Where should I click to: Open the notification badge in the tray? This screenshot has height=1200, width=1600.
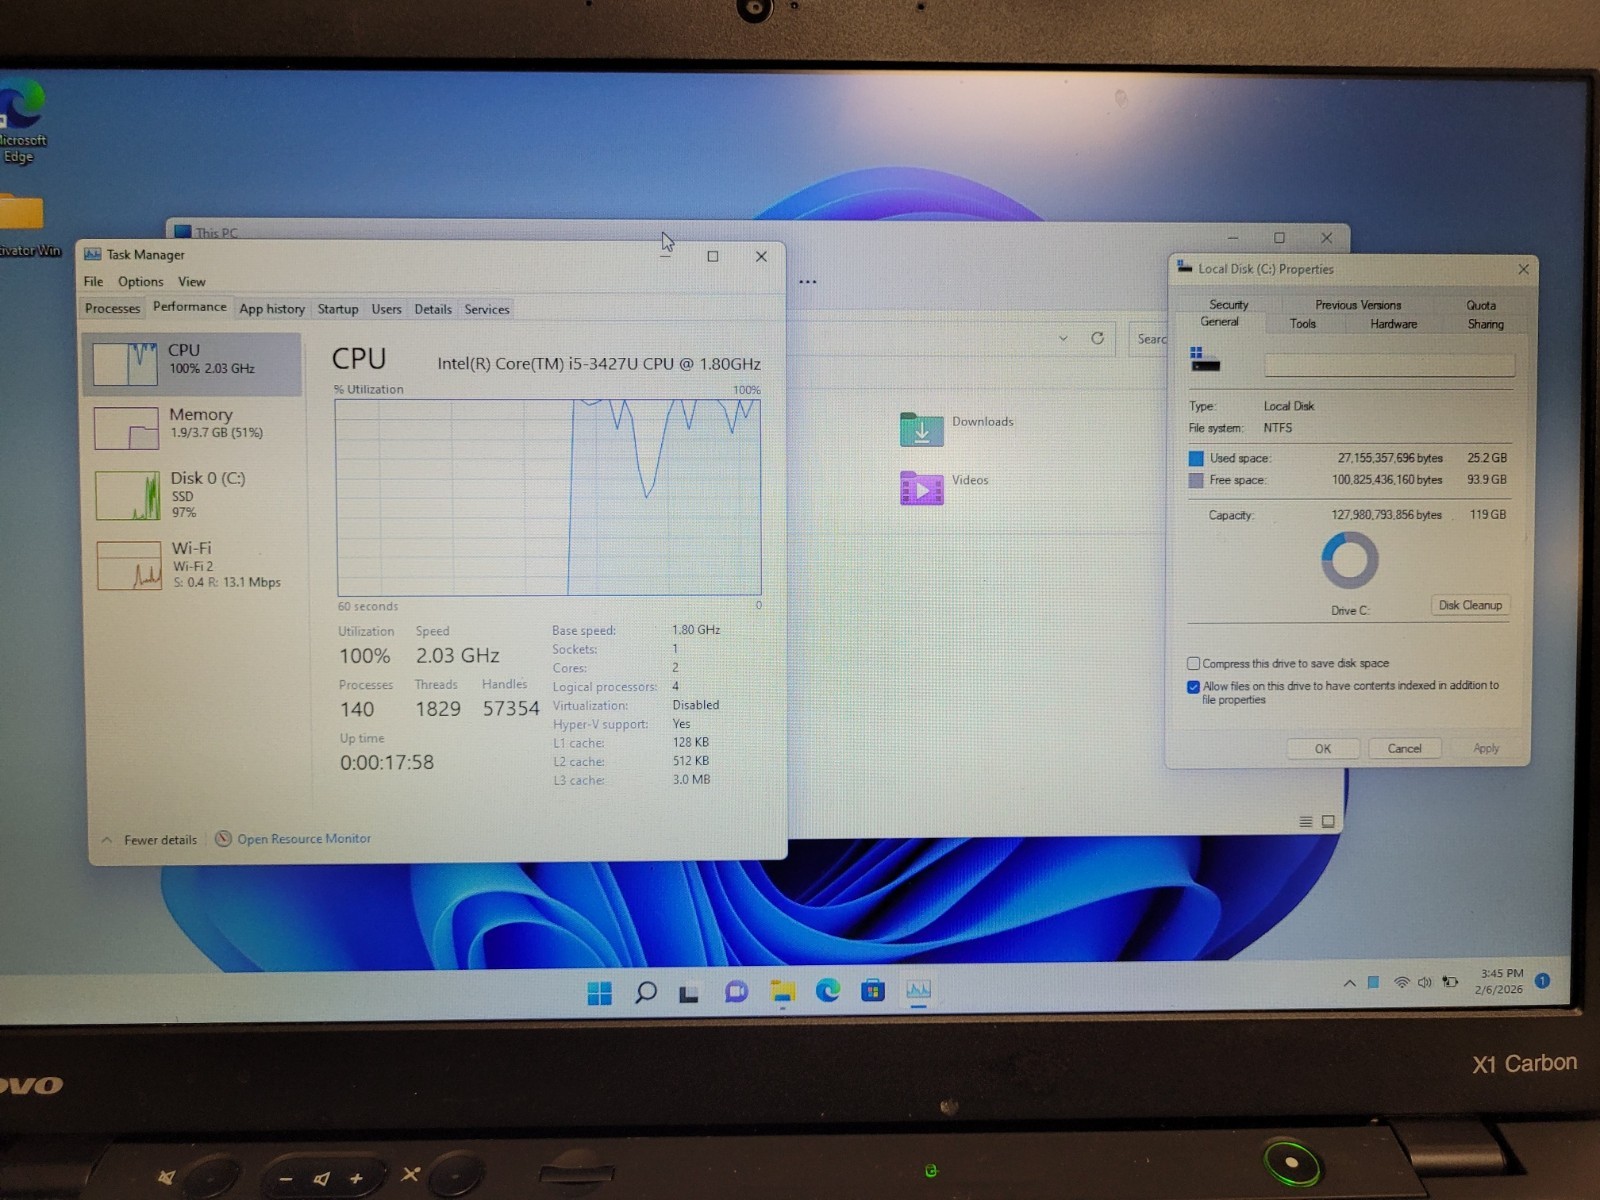1543,981
